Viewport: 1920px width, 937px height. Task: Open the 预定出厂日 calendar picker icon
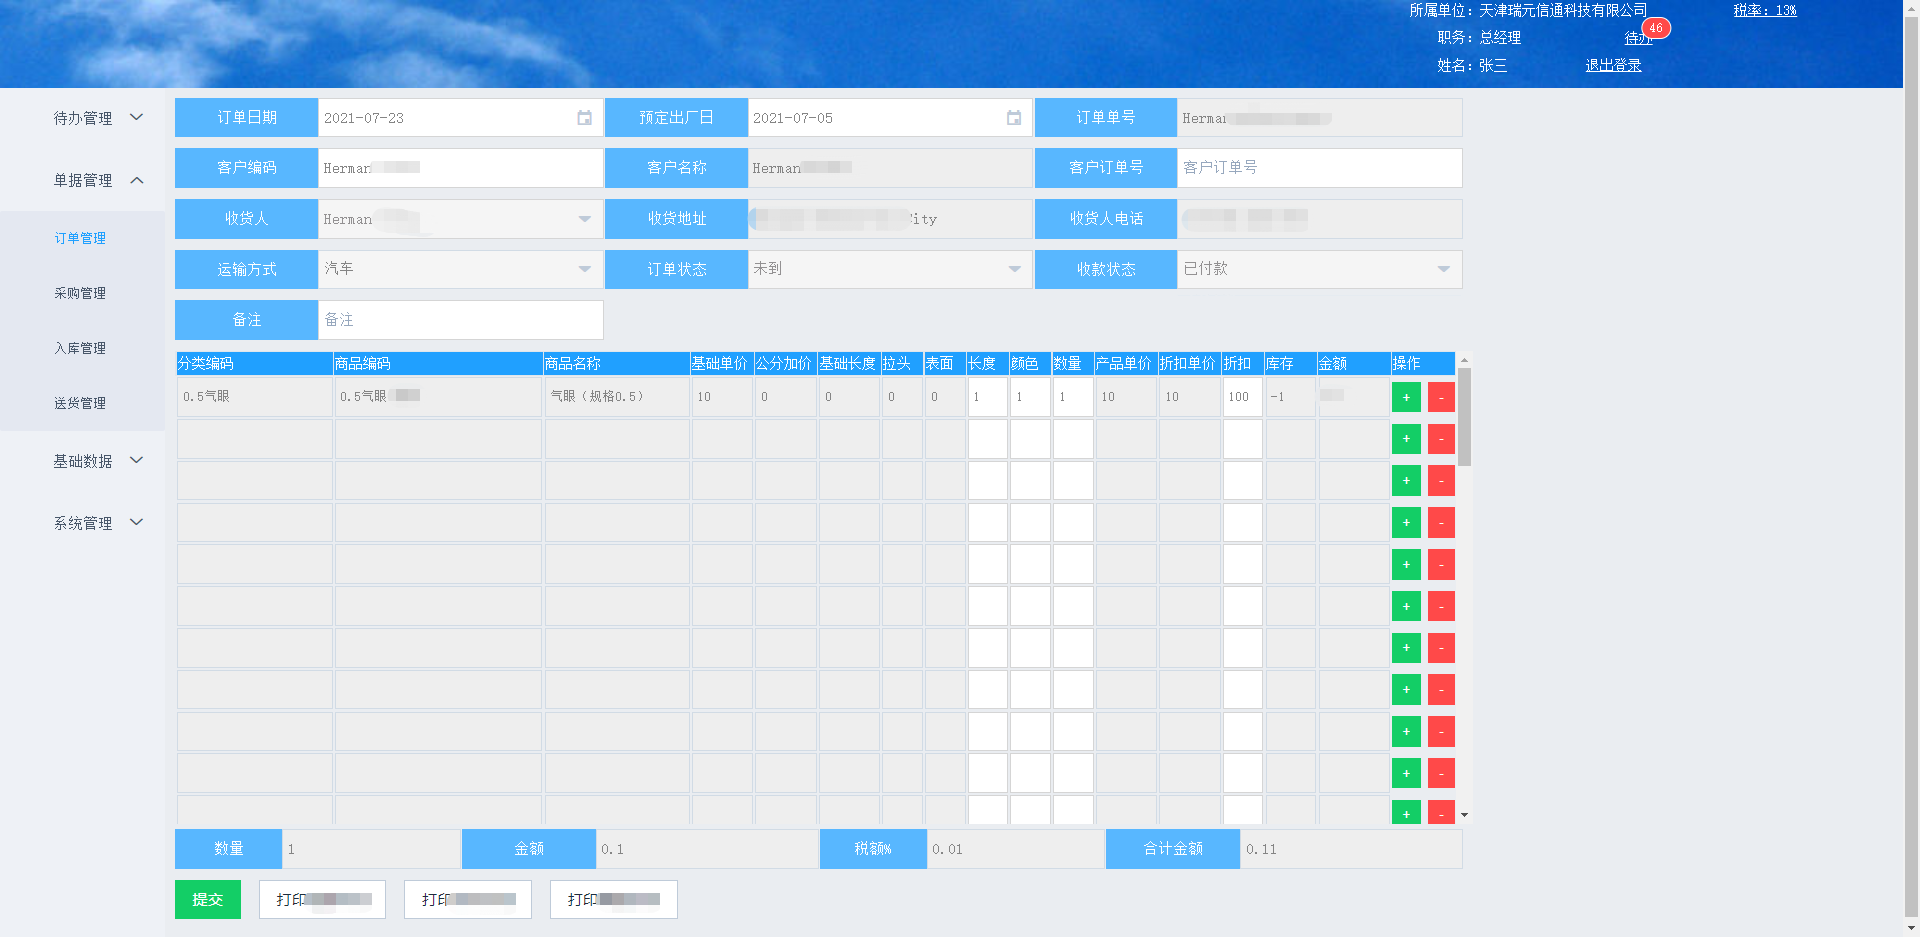pyautogui.click(x=1013, y=118)
